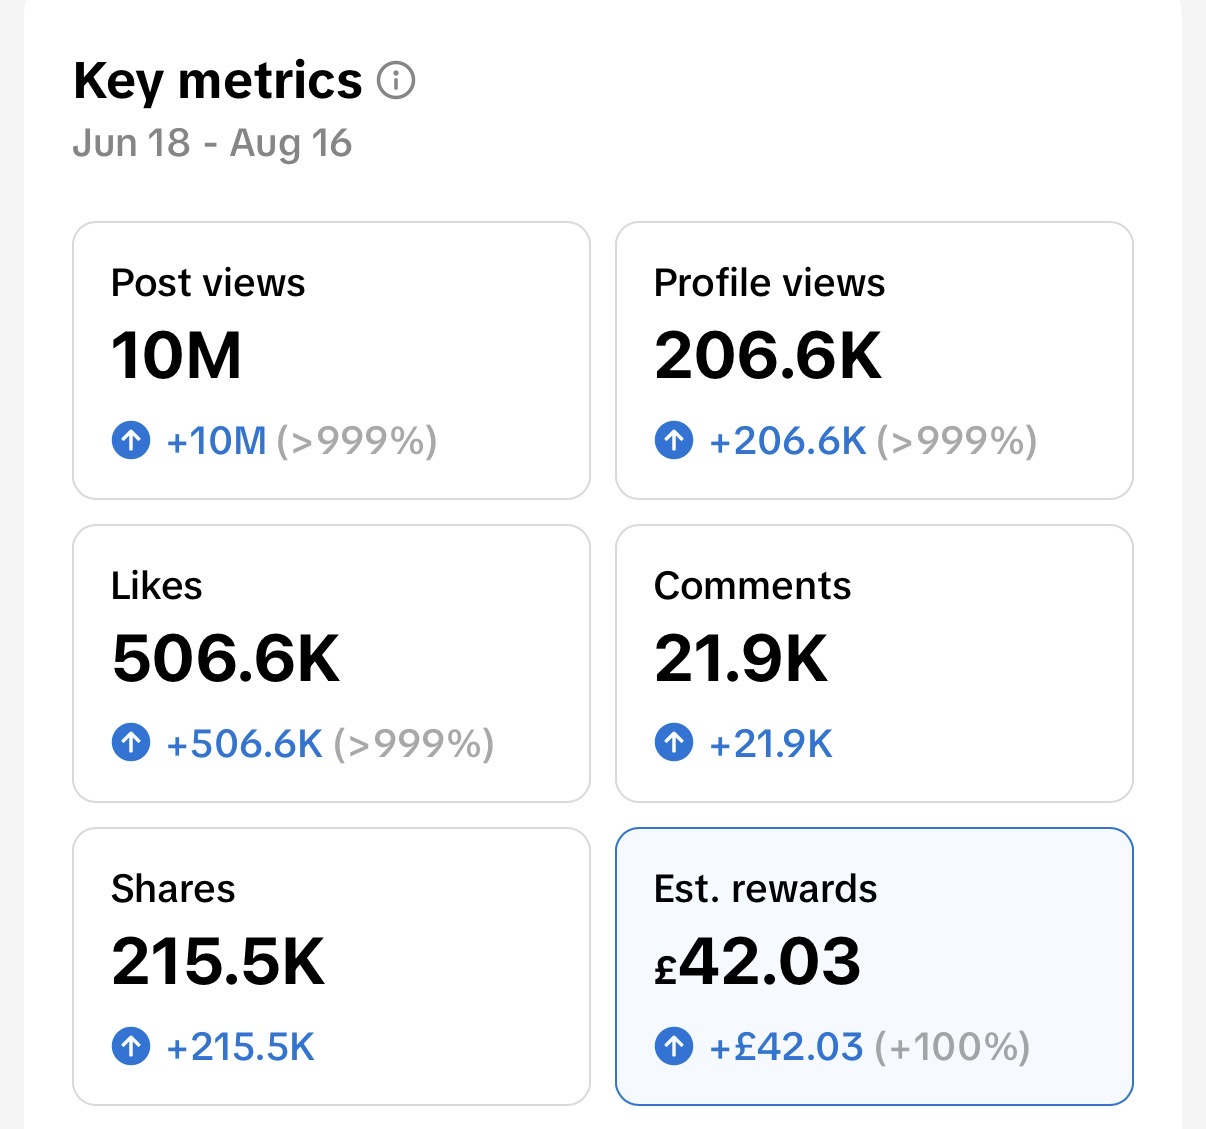Screen dimensions: 1206x1129
Task: Click the 206.6K profile views number
Action: 768,355
